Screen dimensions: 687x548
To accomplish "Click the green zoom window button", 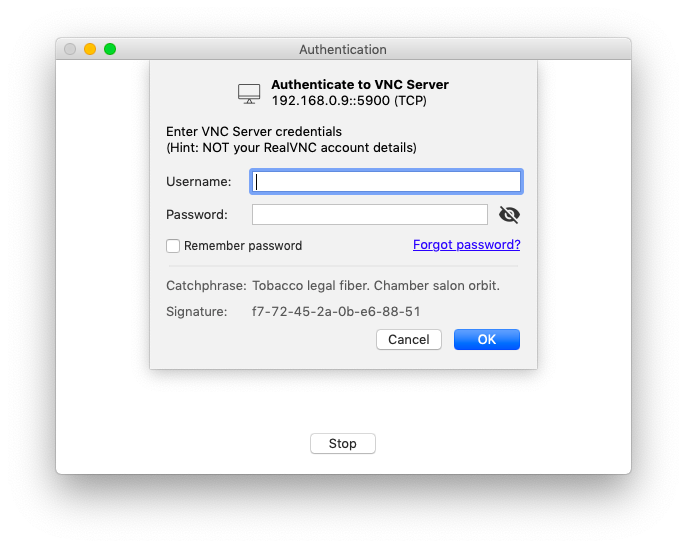I will 110,49.
